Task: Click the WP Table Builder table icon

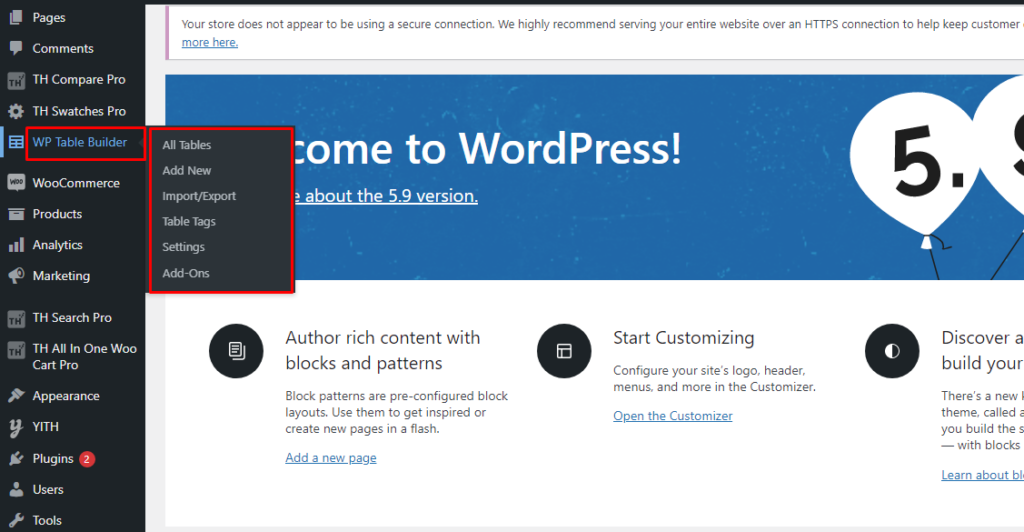Action: click(16, 142)
